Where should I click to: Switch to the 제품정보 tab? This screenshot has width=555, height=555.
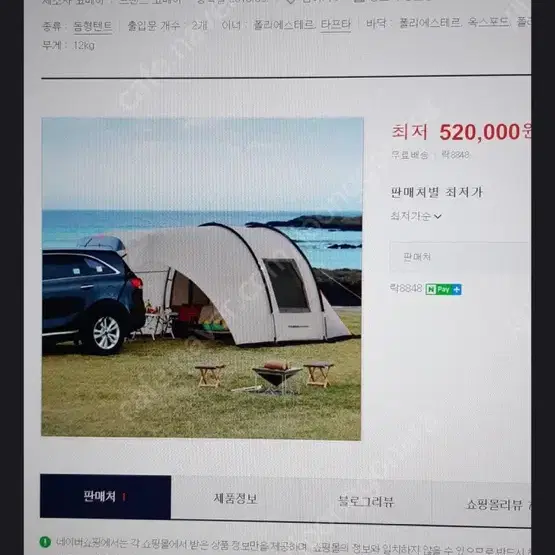pos(235,499)
